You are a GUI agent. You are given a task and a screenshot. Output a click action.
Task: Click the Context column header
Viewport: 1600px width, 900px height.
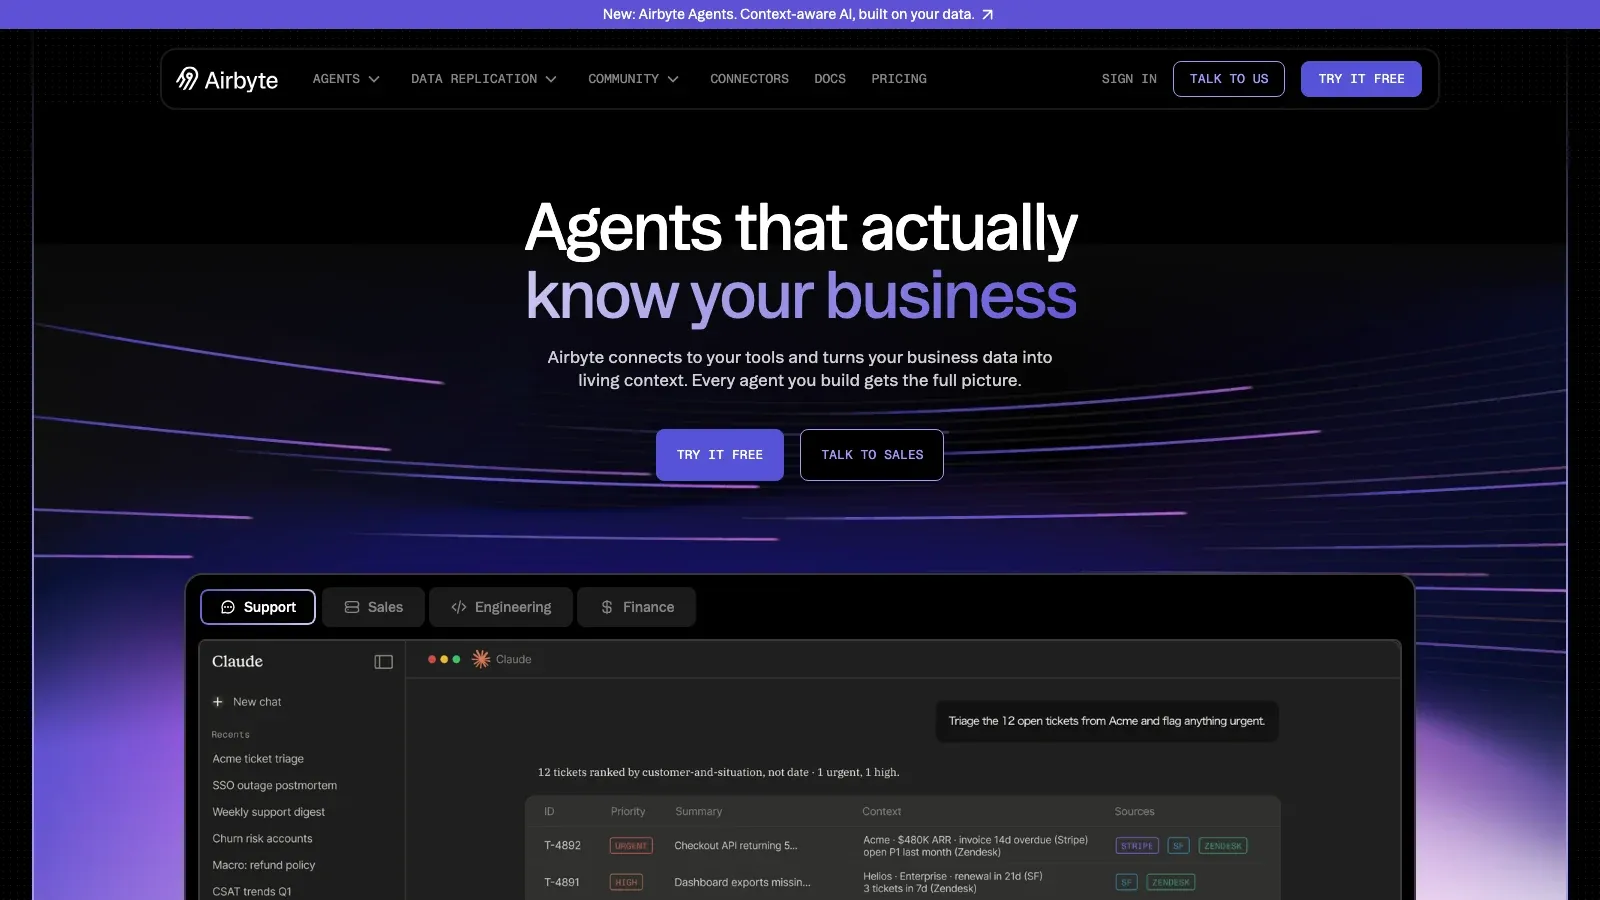[x=882, y=812]
